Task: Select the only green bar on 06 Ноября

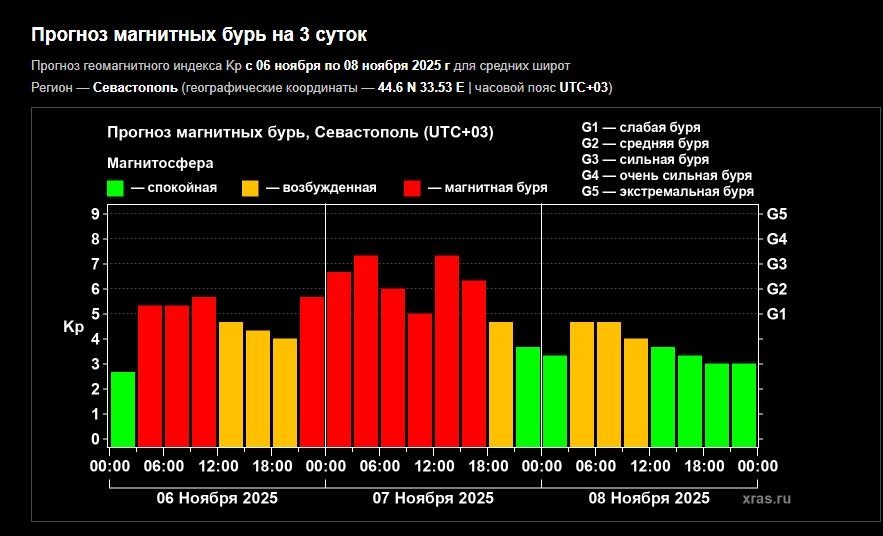Action: click(123, 409)
